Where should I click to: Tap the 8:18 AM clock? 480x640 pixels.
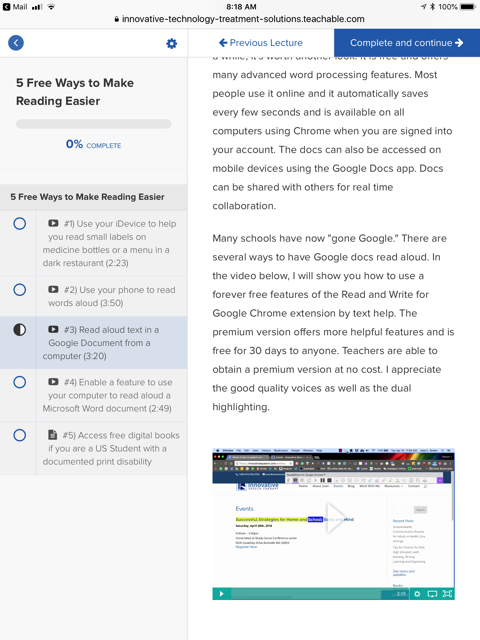tap(241, 7)
